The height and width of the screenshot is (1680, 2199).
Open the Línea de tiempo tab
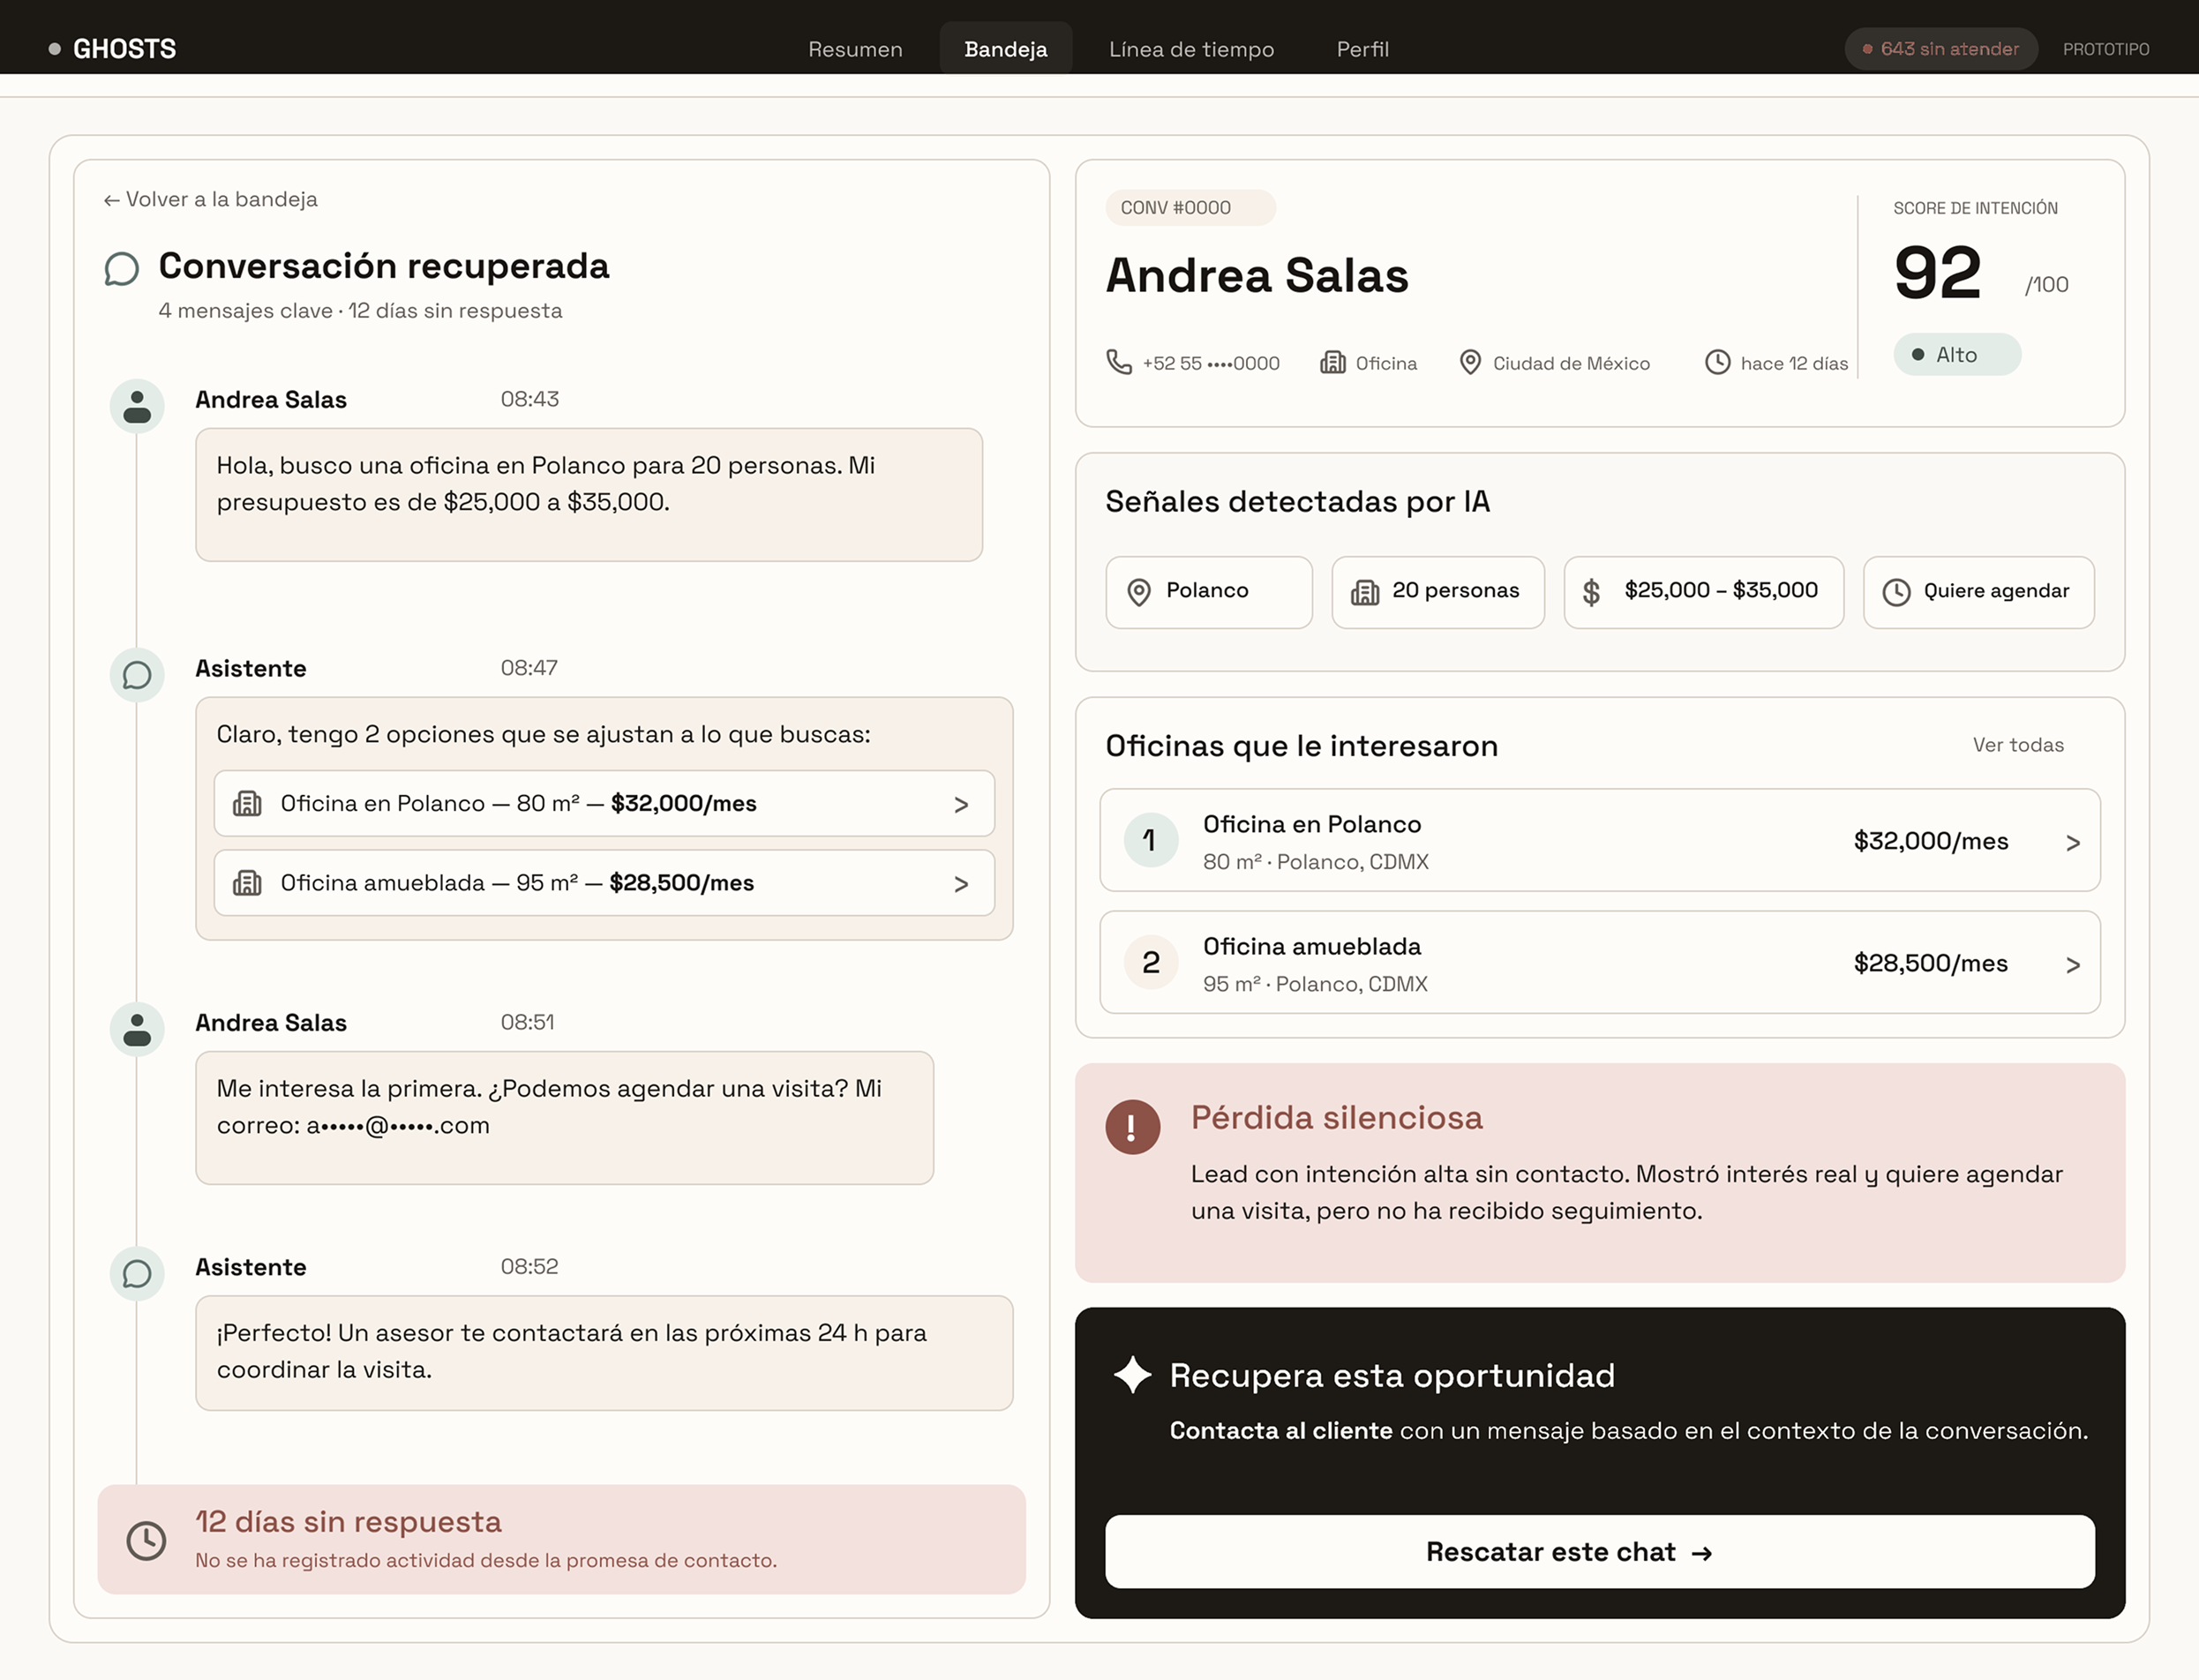click(1191, 49)
